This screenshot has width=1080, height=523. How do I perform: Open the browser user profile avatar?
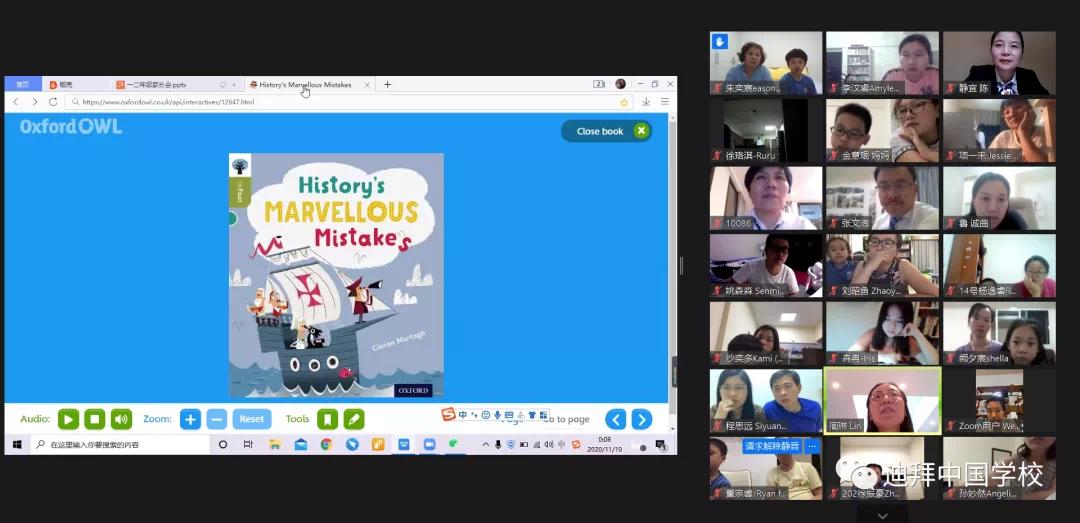(x=621, y=84)
